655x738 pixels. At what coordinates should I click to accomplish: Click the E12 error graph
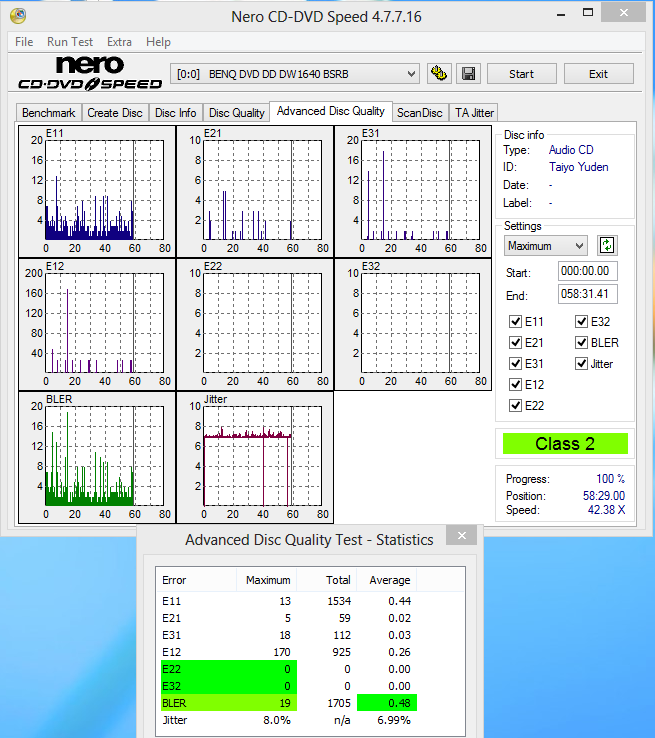click(x=97, y=324)
